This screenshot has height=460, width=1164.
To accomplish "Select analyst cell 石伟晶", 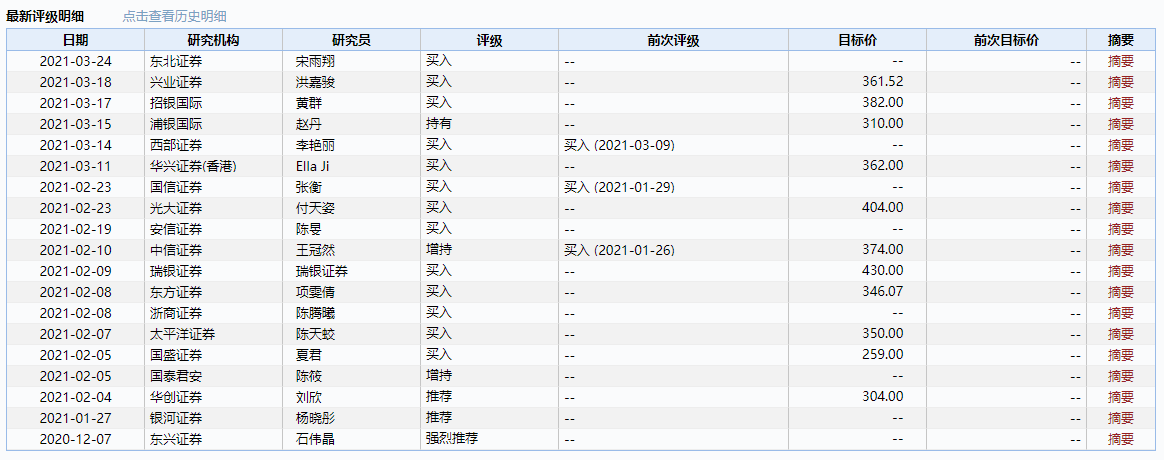I will pos(315,438).
